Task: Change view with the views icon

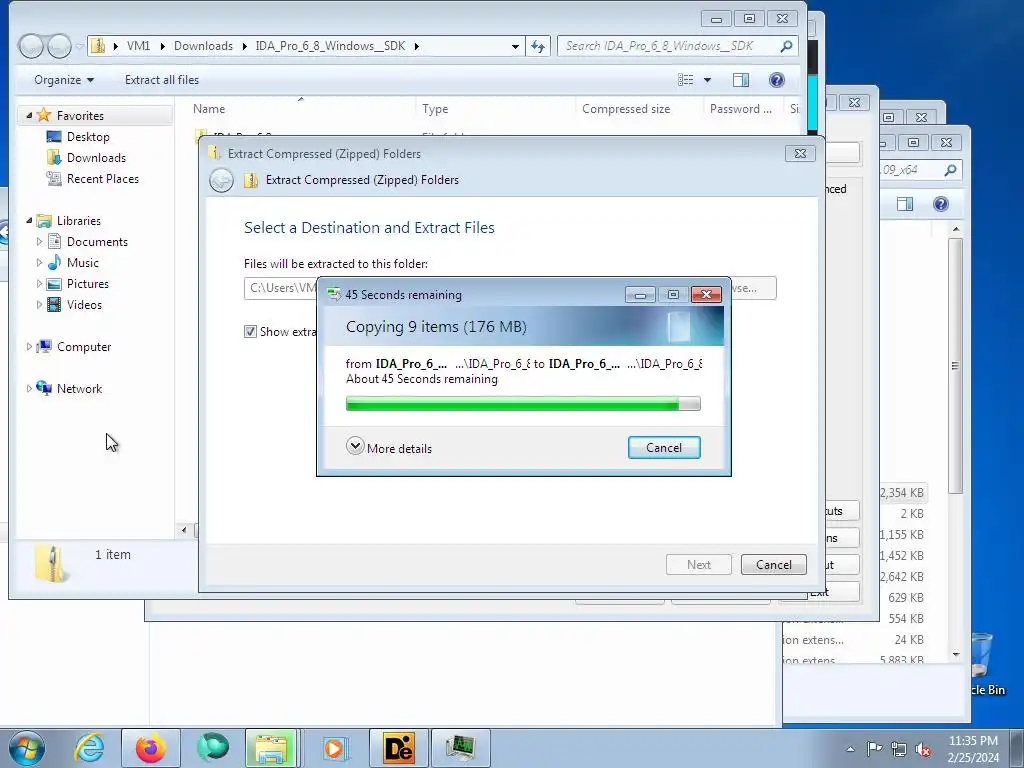Action: click(x=685, y=80)
